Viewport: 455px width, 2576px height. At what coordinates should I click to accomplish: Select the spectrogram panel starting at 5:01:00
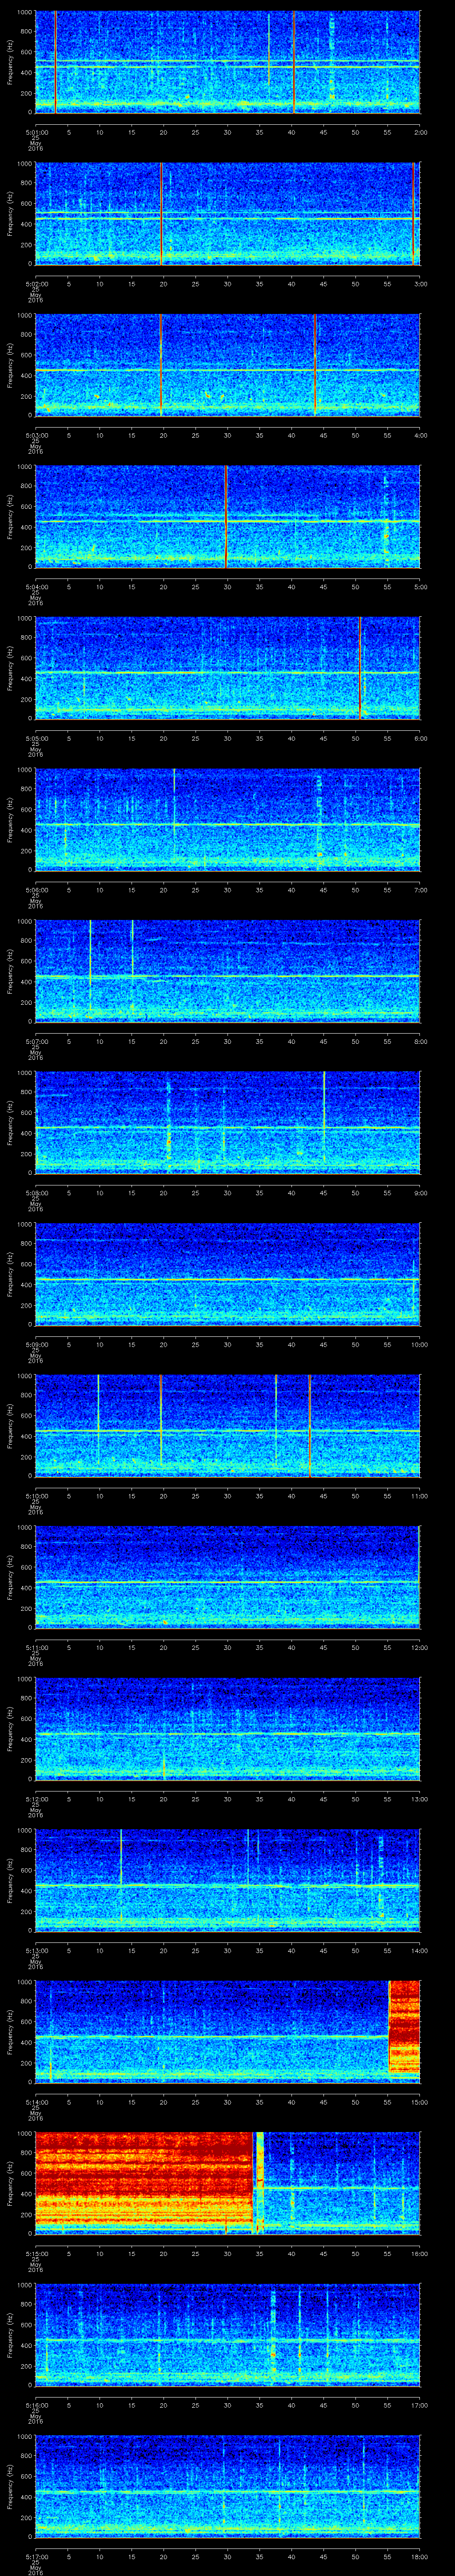coord(227,62)
